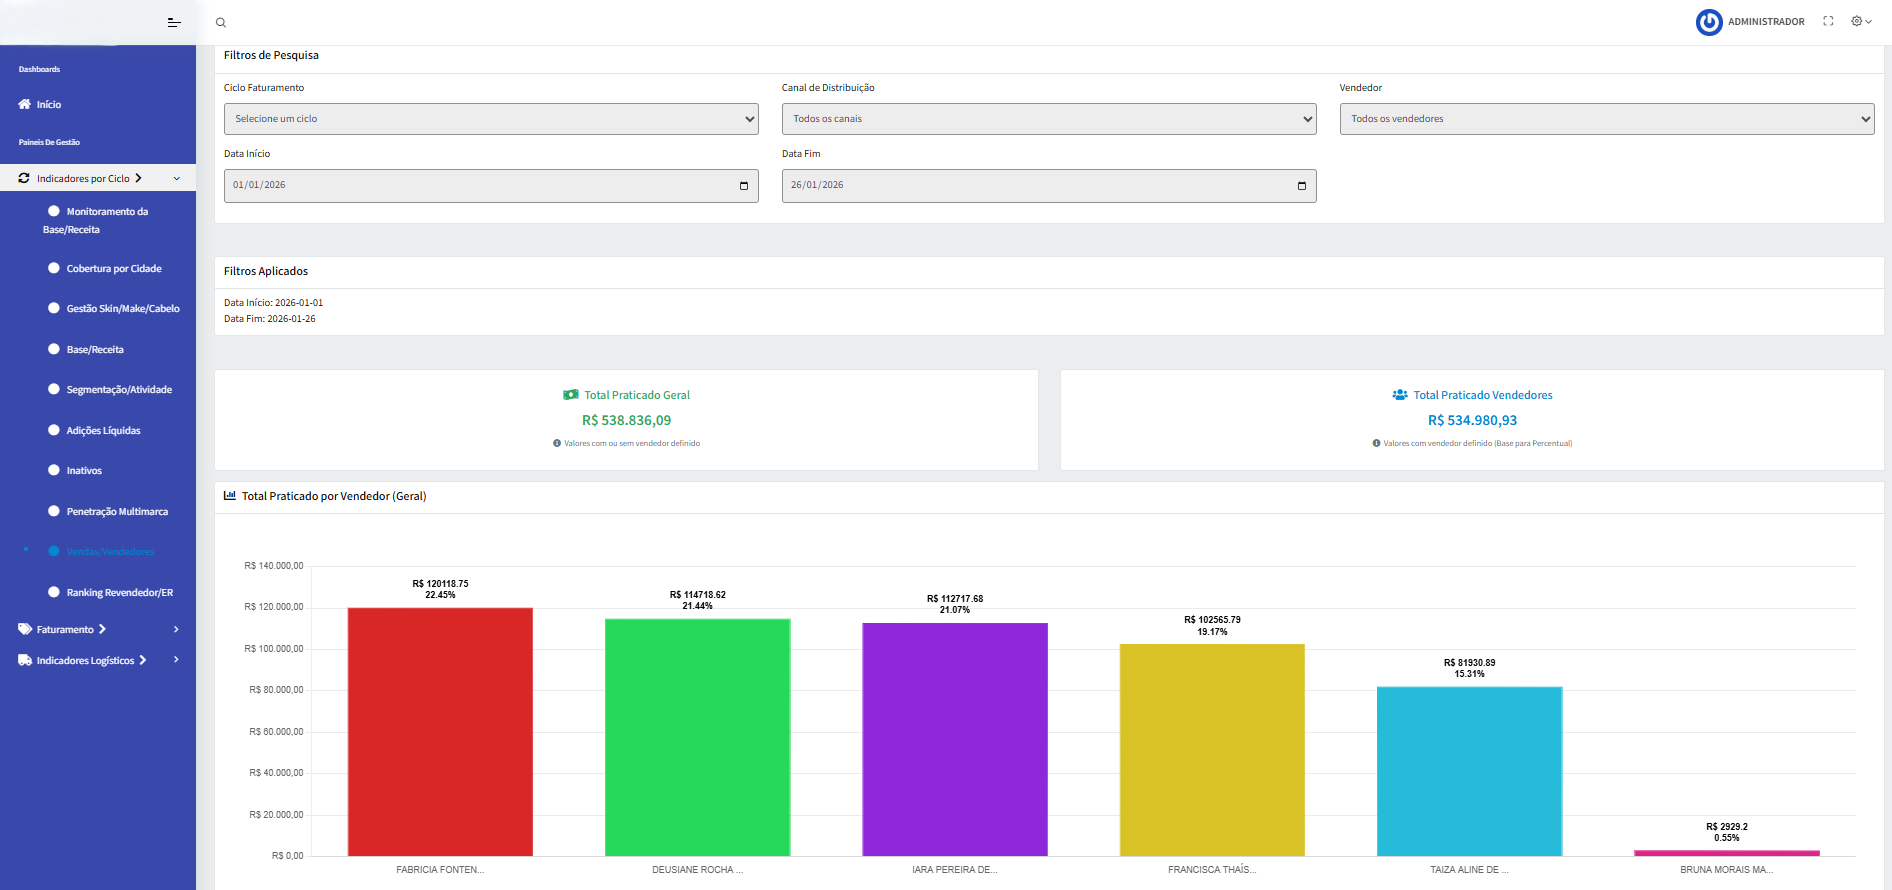Open calendar picker for Data Fim
This screenshot has height=890, width=1892.
1301,186
